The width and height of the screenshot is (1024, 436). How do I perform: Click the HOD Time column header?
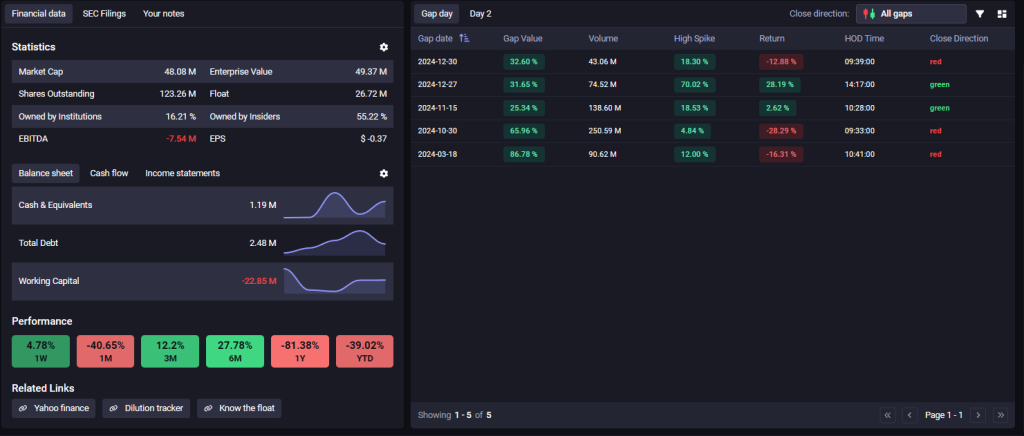[864, 39]
